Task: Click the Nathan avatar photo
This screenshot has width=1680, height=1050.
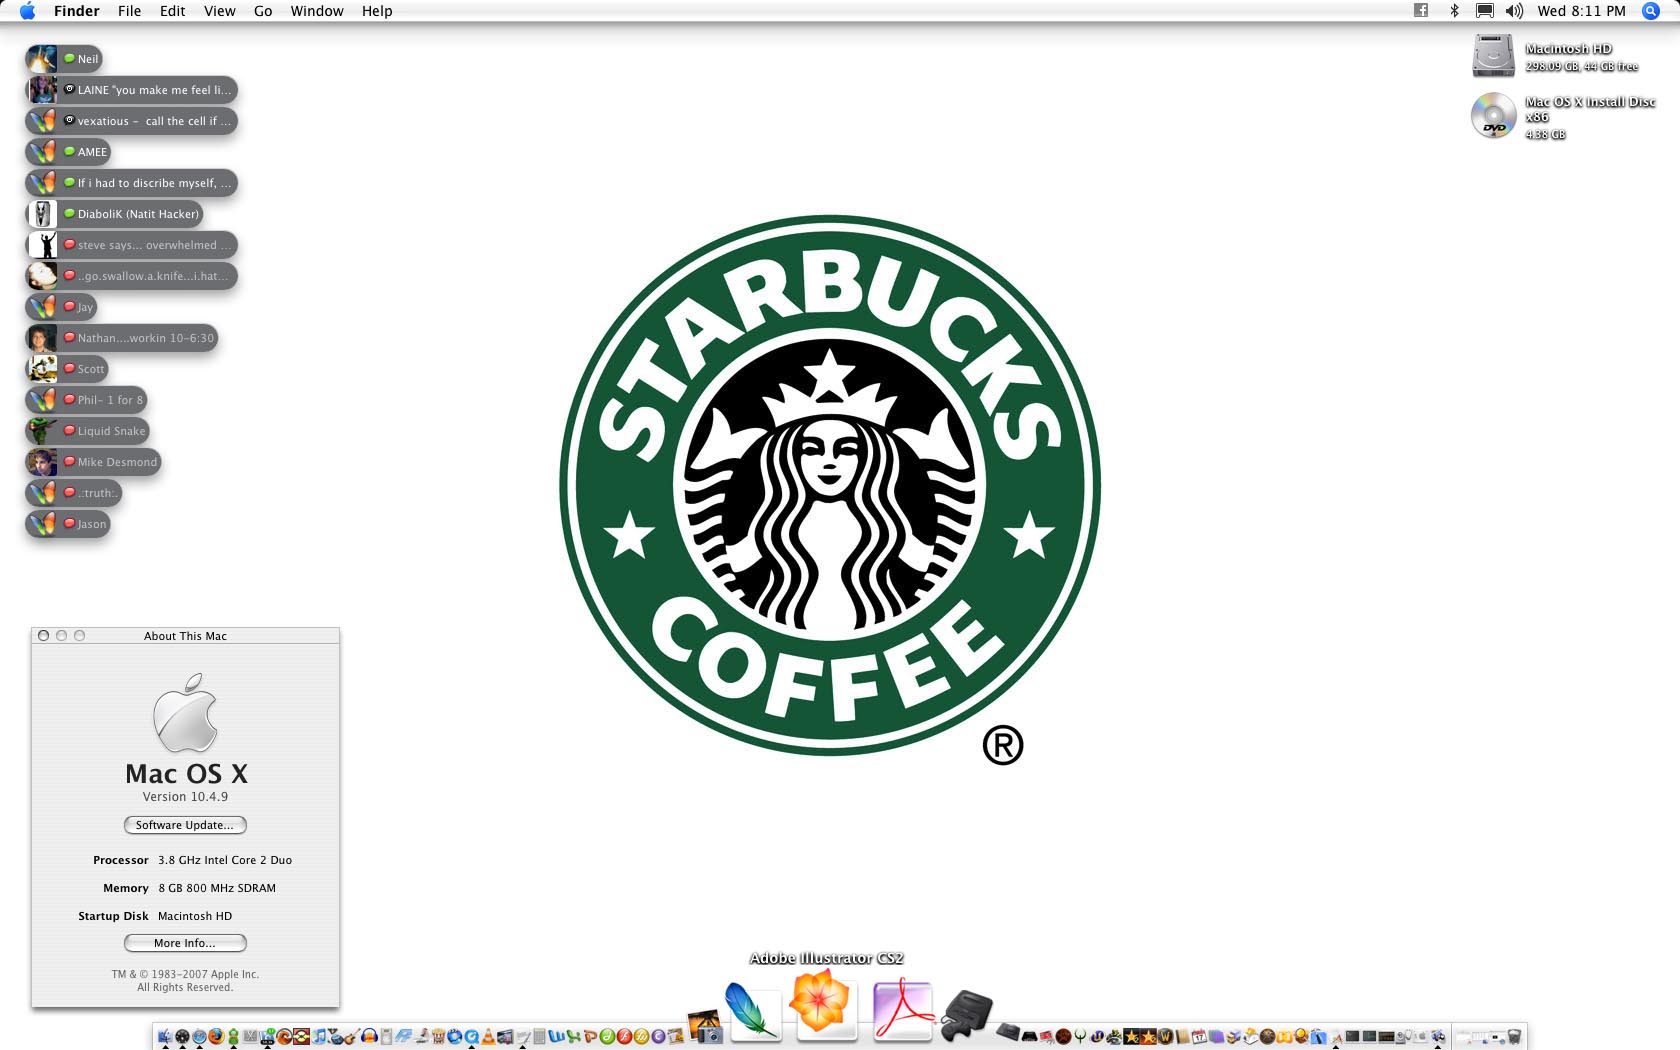Action: click(42, 338)
